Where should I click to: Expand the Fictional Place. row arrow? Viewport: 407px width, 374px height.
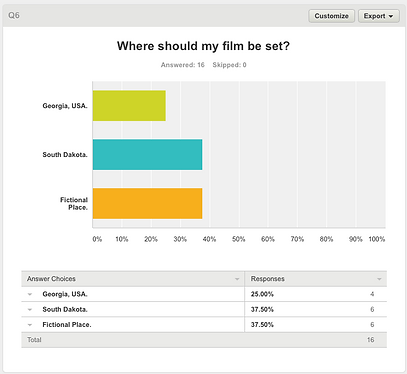[x=30, y=325]
